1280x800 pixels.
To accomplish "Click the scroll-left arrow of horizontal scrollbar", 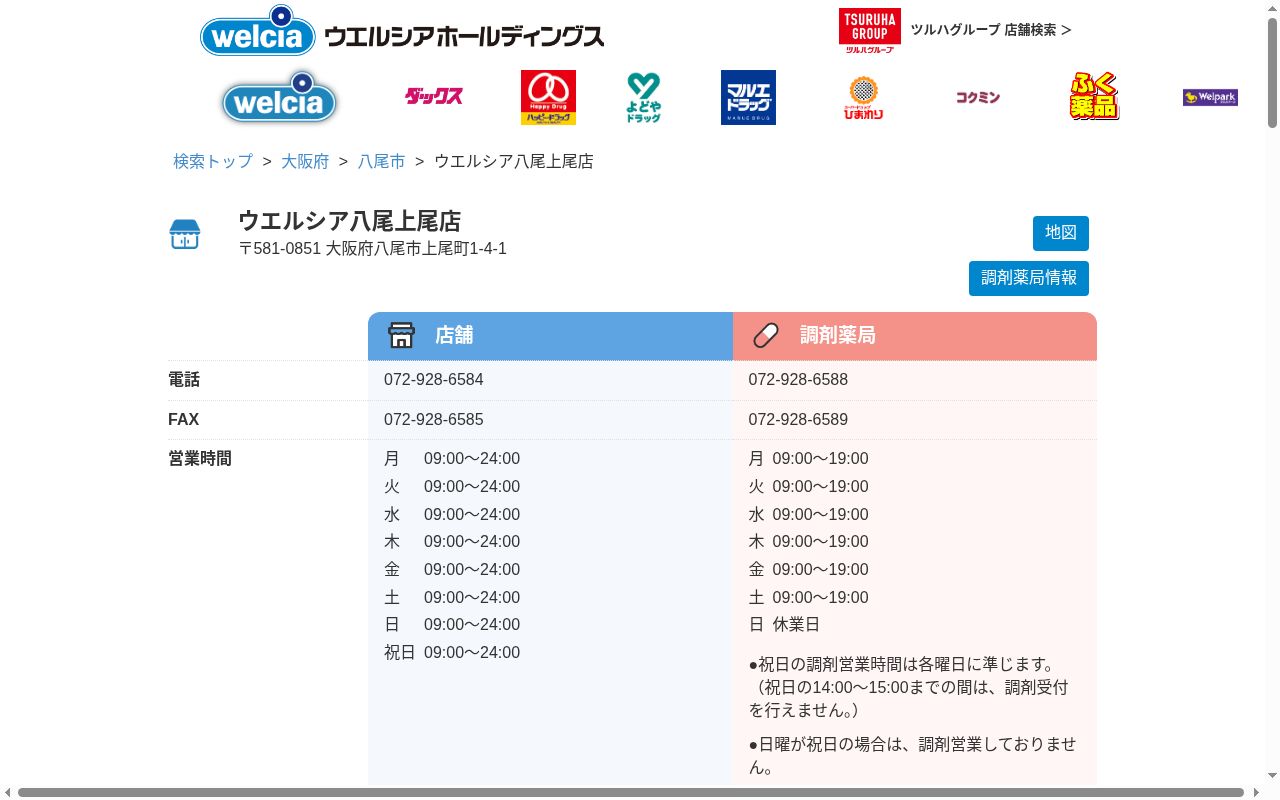I will coord(7,792).
